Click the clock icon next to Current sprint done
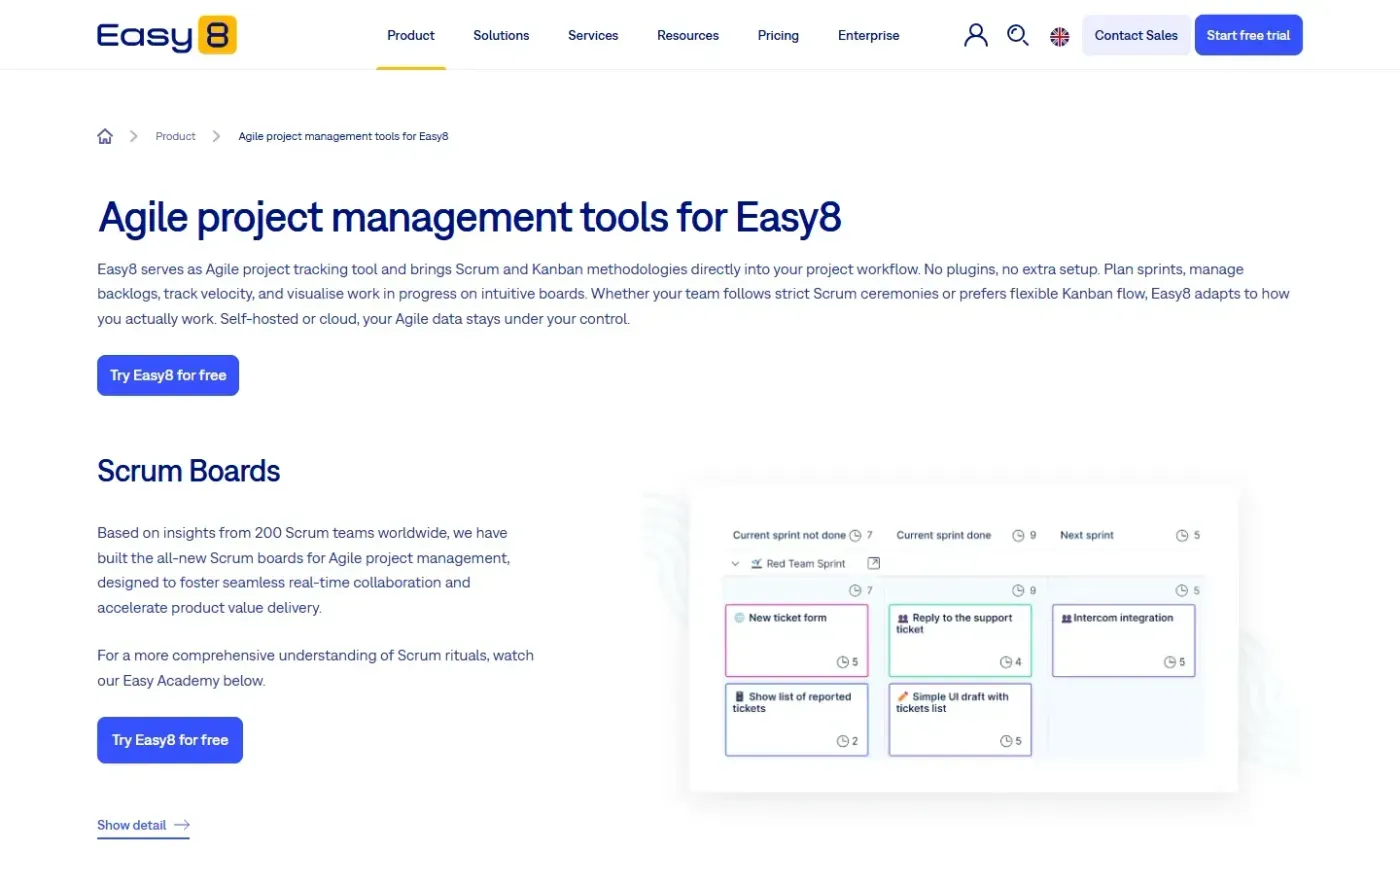The height and width of the screenshot is (875, 1400). click(1018, 536)
